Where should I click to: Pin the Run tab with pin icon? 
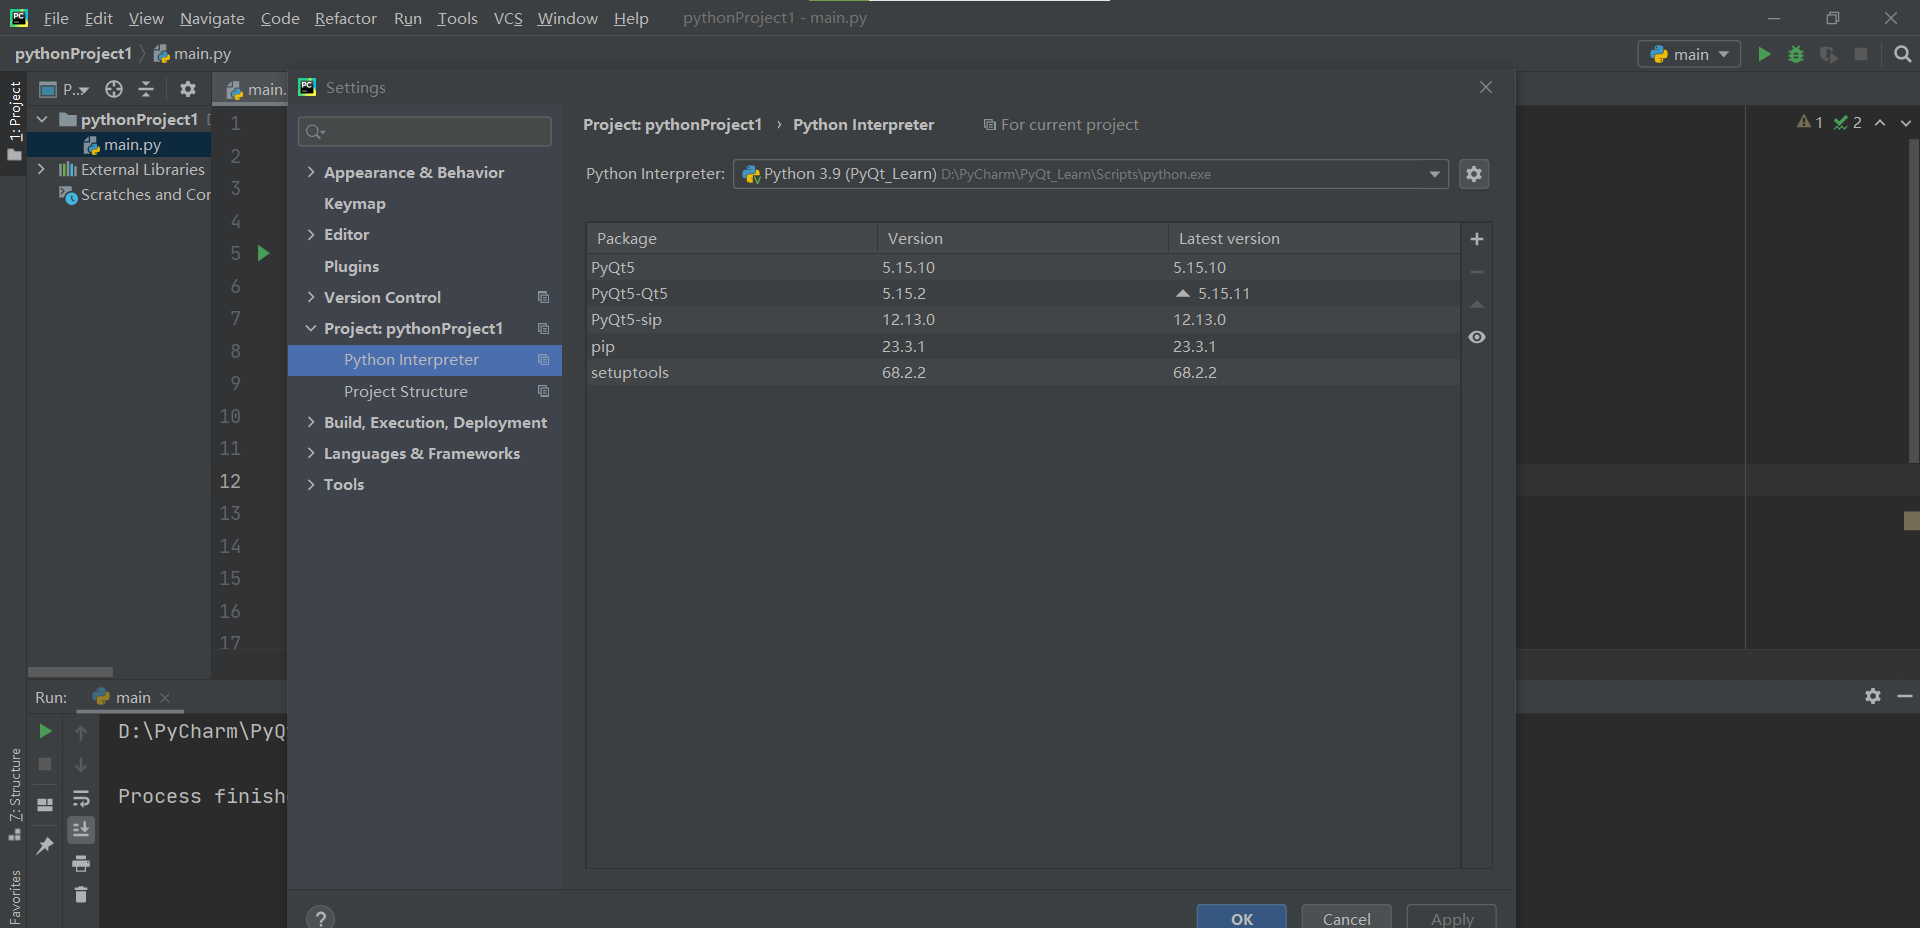[45, 846]
